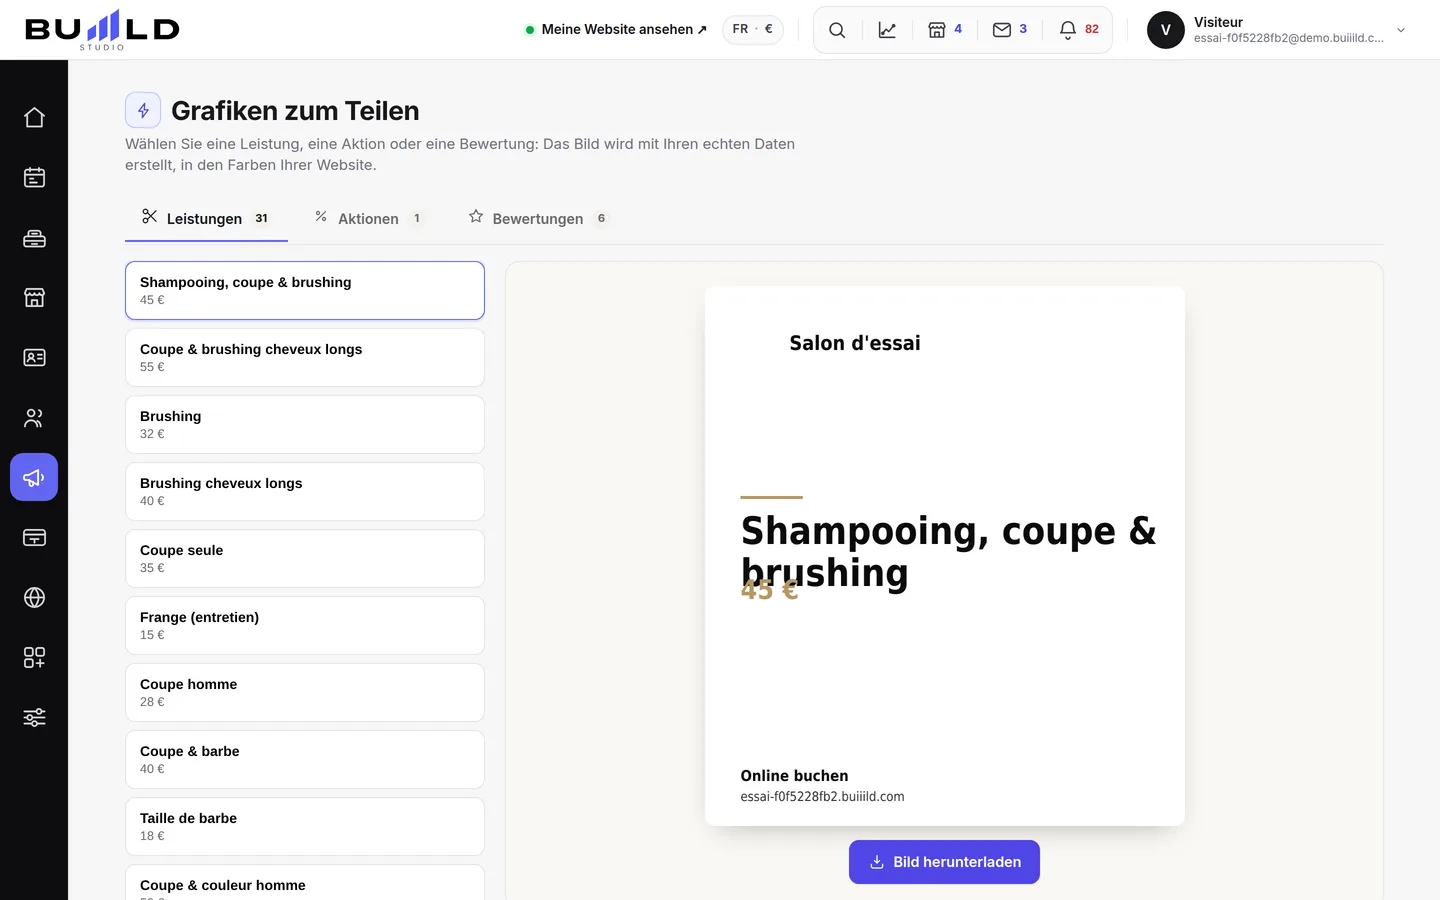This screenshot has height=900, width=1440.
Task: Open the shop storefront sidebar icon
Action: pos(34,298)
